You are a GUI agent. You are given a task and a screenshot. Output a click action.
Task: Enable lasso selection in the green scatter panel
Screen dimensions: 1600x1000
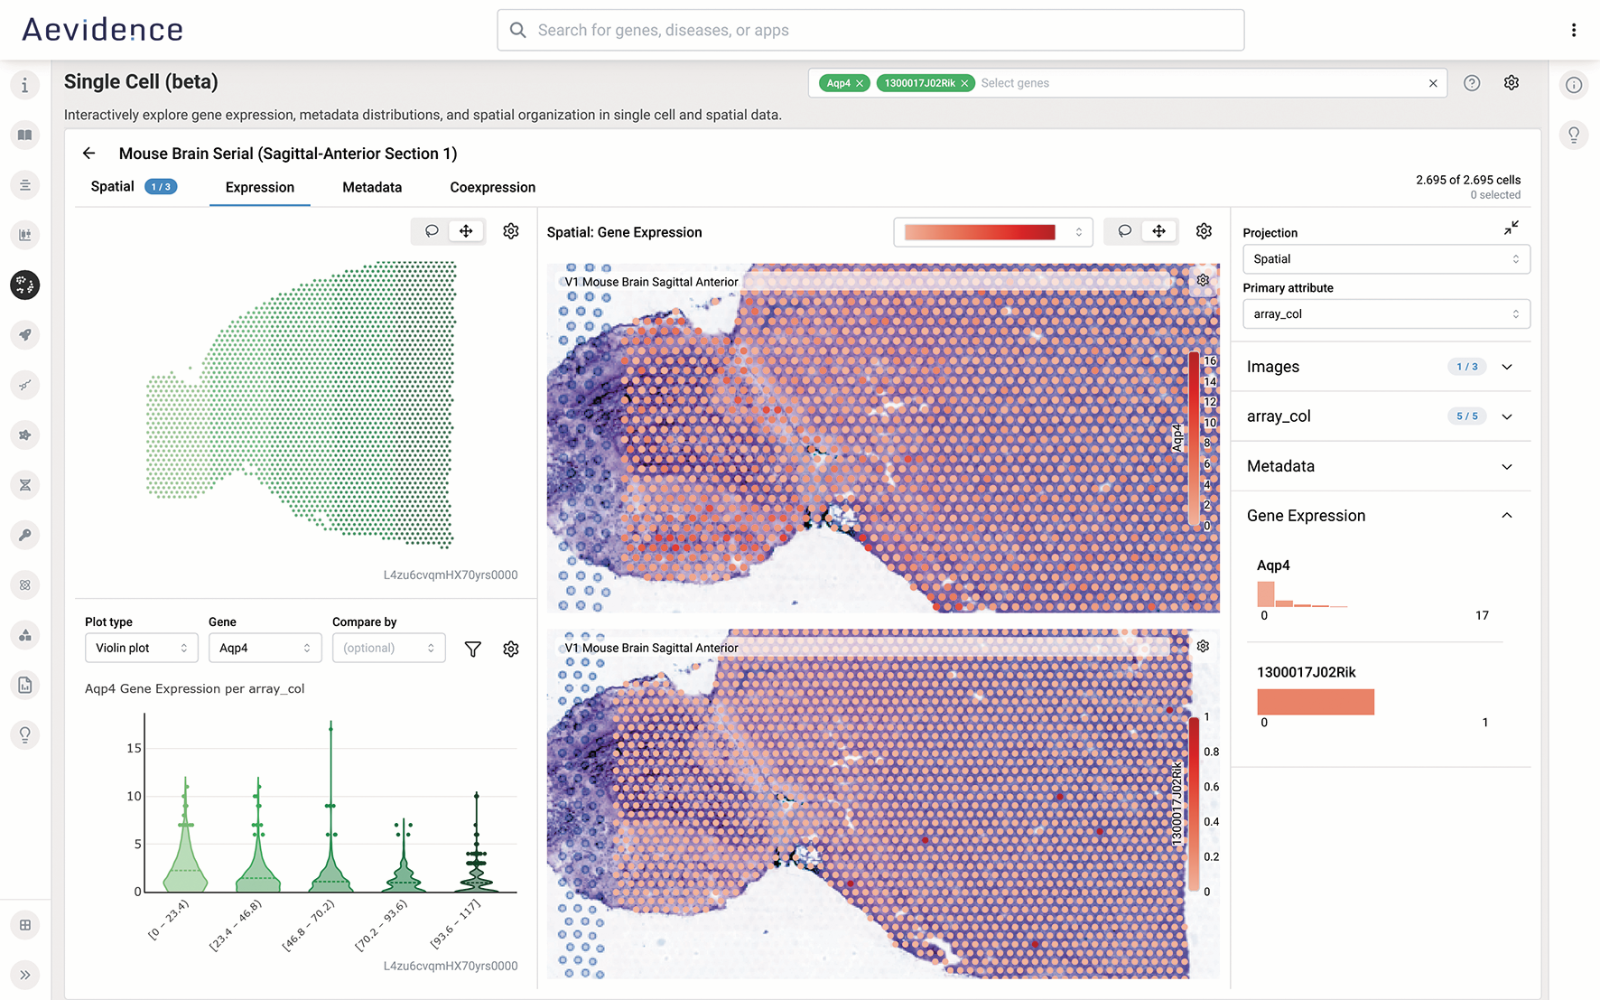432,231
